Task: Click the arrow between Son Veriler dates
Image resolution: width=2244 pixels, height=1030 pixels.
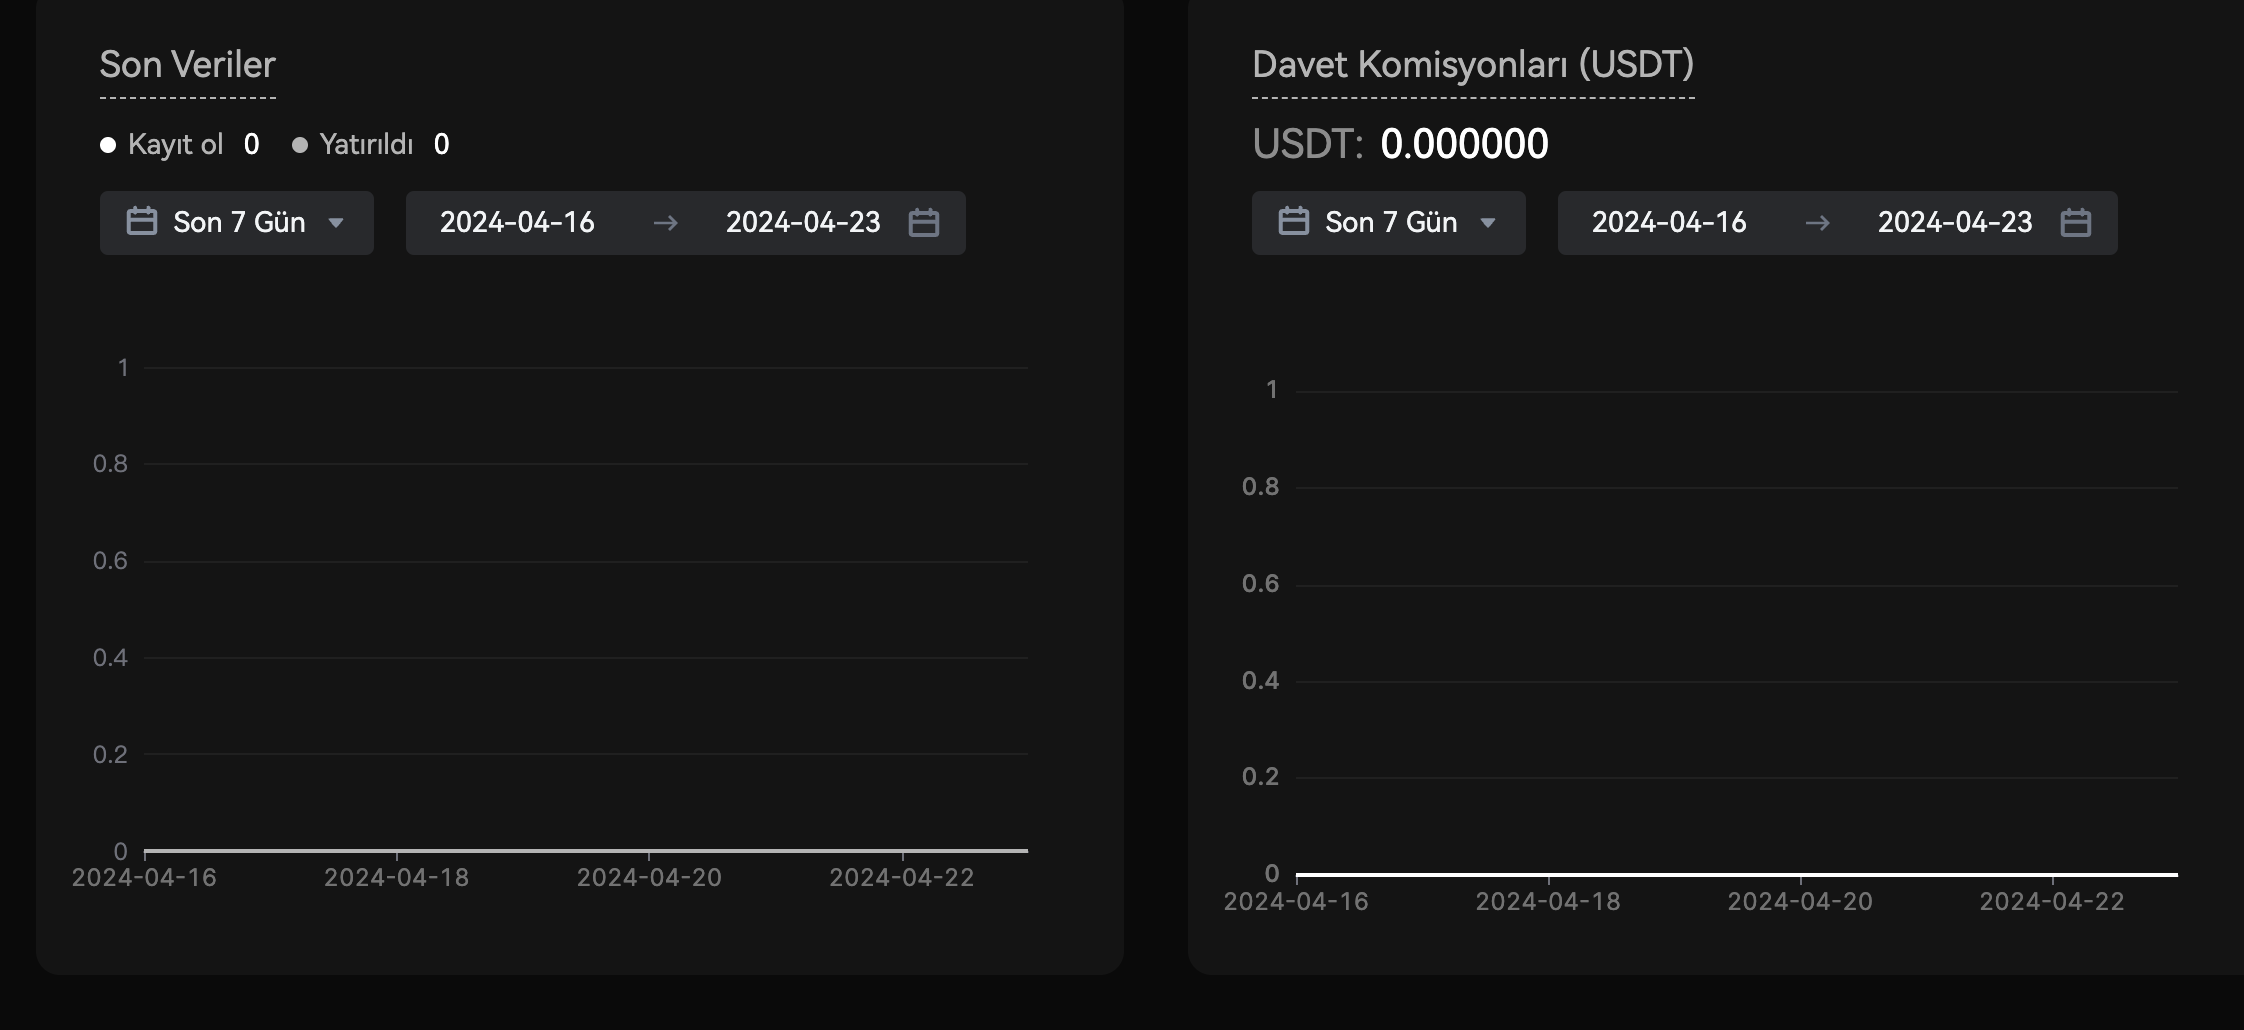Action: pyautogui.click(x=665, y=223)
